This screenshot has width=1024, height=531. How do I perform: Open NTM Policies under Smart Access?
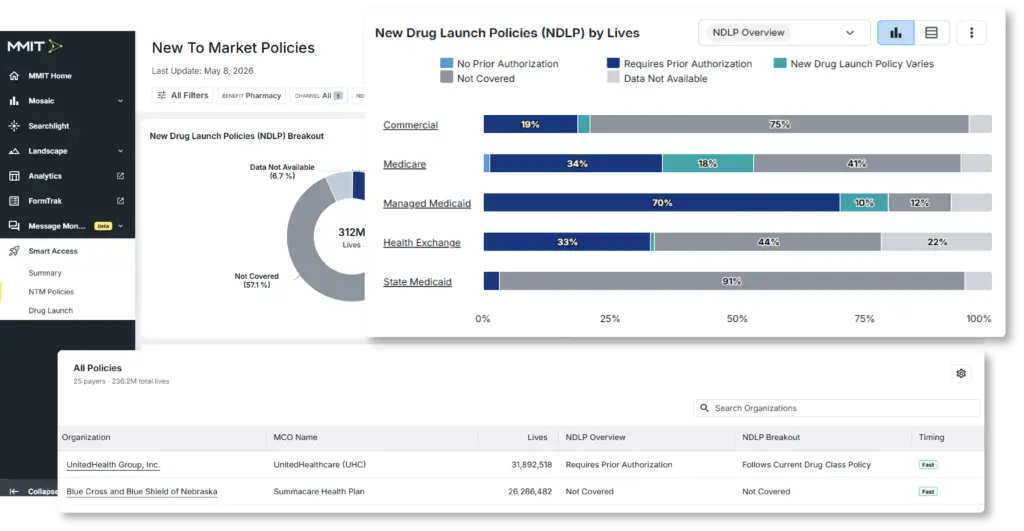point(51,292)
